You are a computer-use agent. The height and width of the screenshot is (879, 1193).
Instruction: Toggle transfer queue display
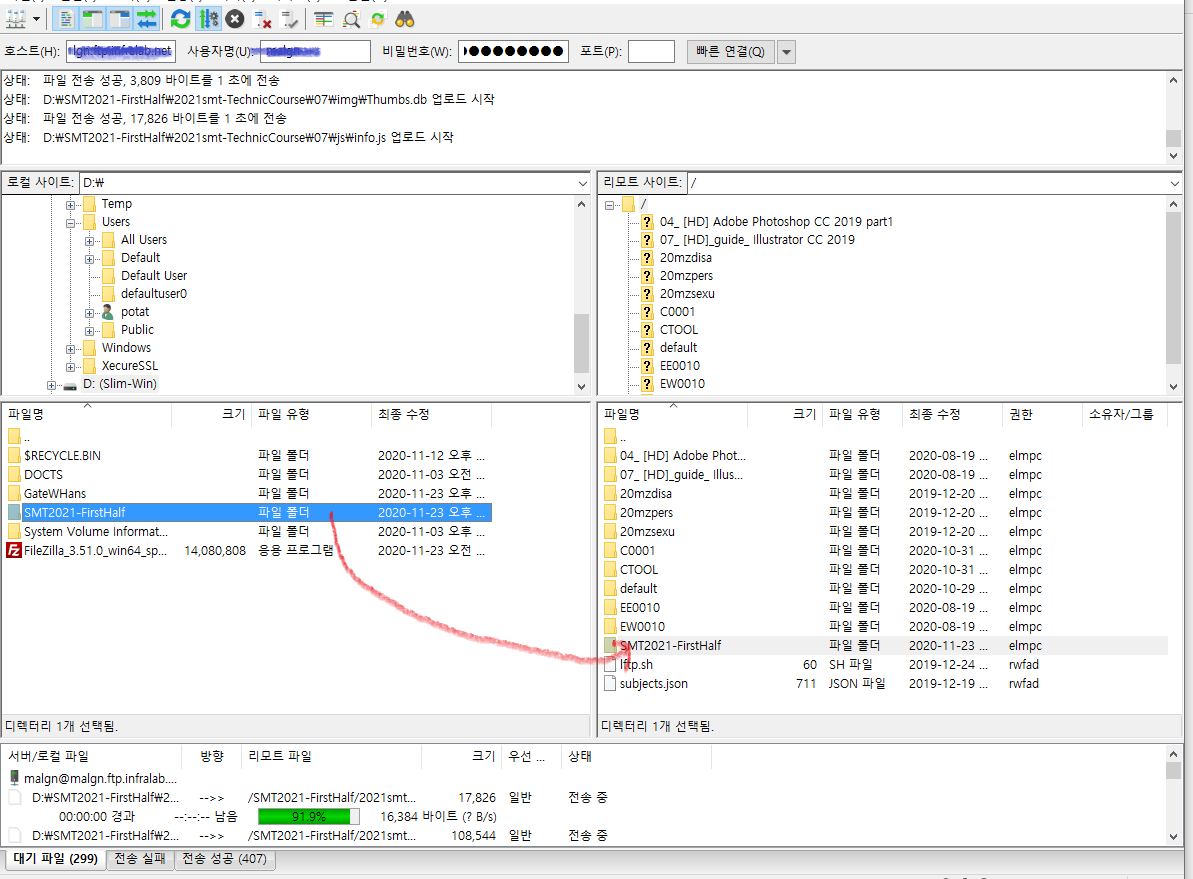click(x=147, y=19)
